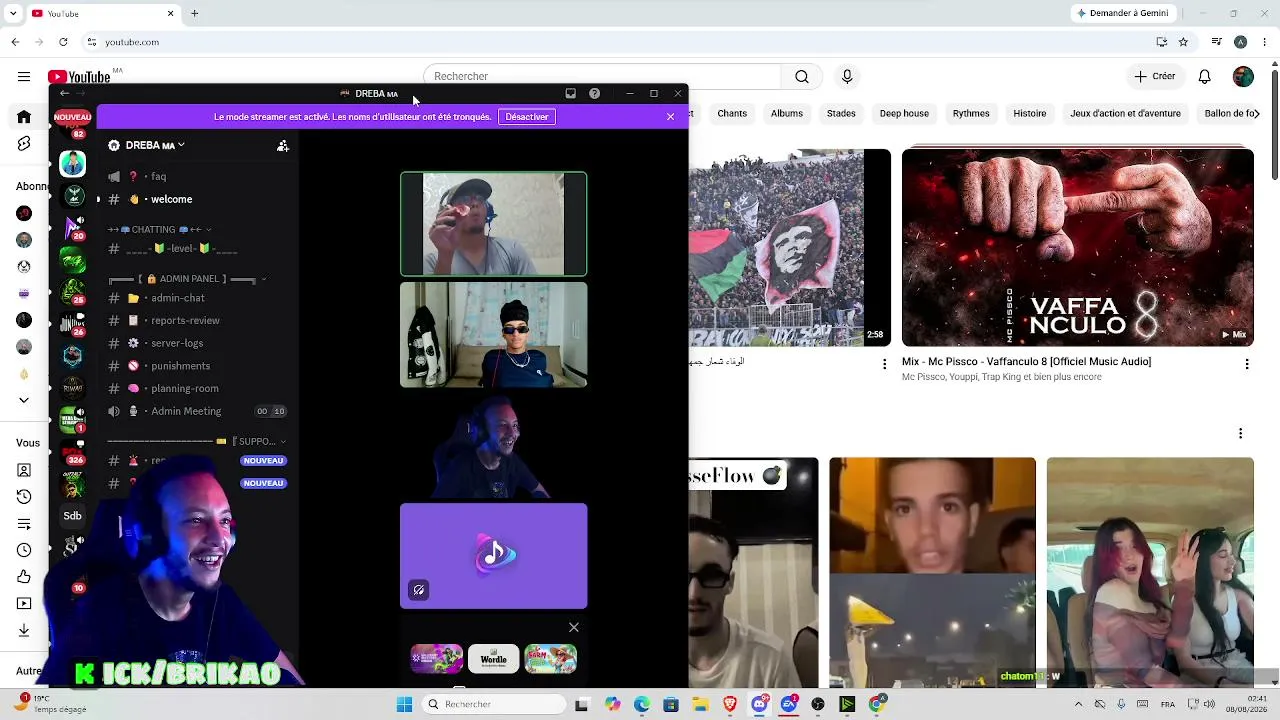Click the Discord back arrow
Viewport: 1280px width, 720px height.
click(x=64, y=94)
